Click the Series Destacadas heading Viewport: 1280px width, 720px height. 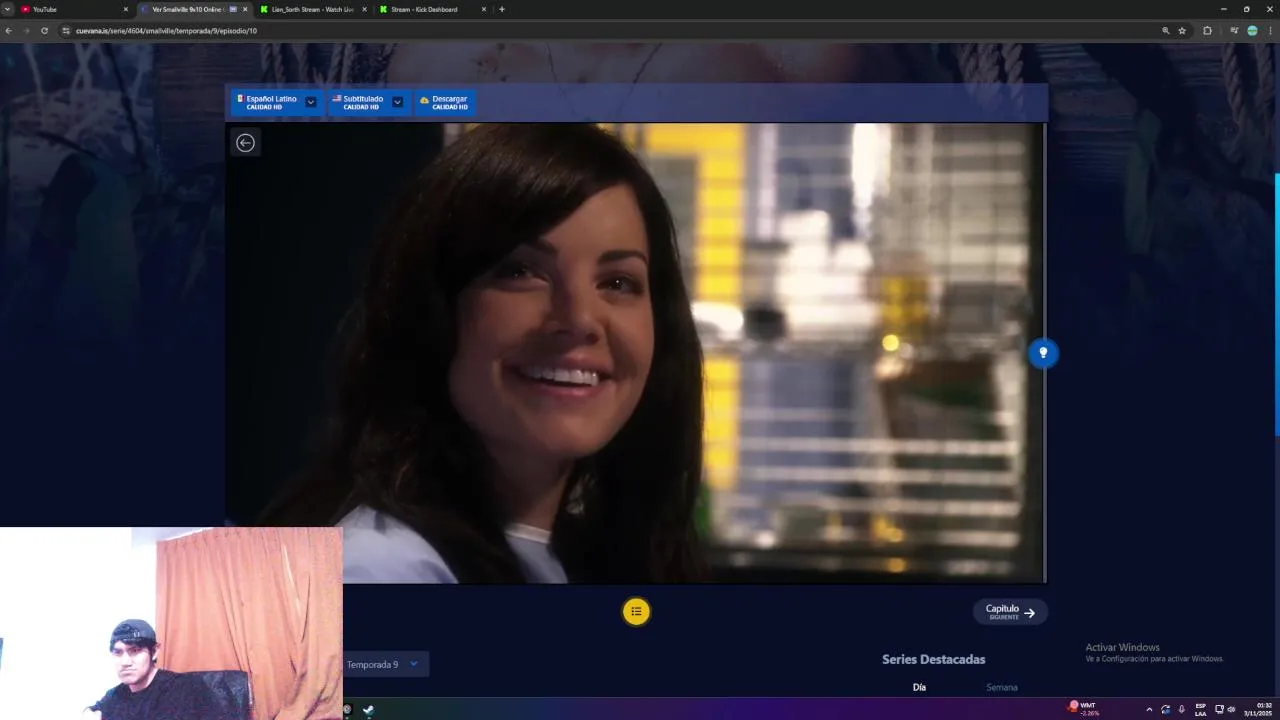(933, 660)
